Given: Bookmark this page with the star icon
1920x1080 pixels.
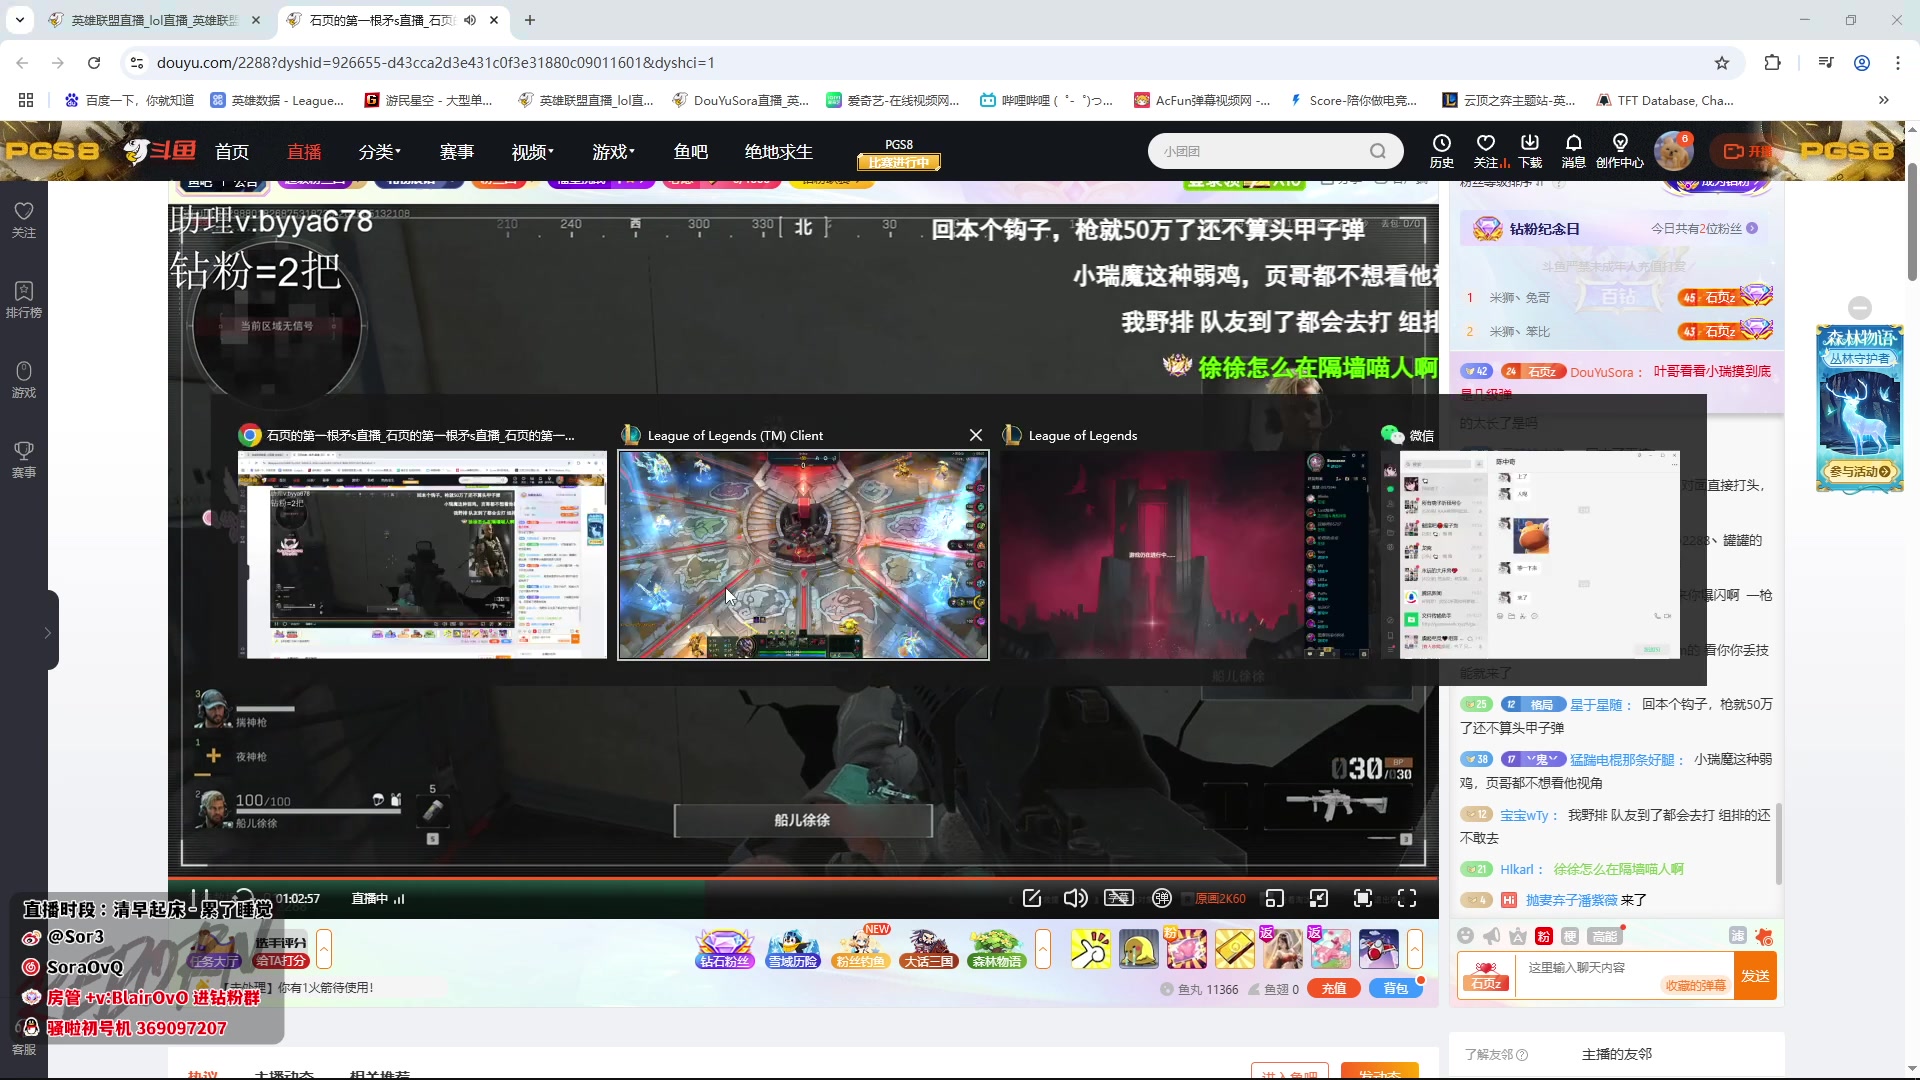Looking at the screenshot, I should [x=1722, y=63].
